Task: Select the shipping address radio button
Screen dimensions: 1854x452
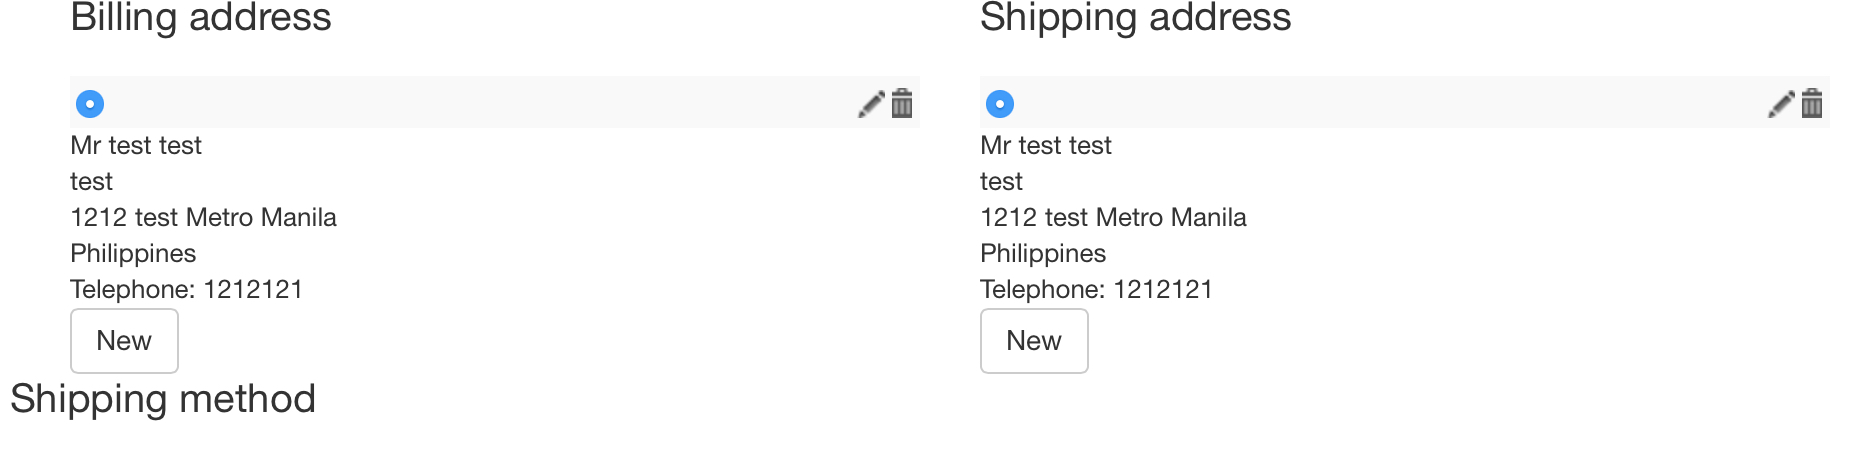Action: [x=1000, y=104]
